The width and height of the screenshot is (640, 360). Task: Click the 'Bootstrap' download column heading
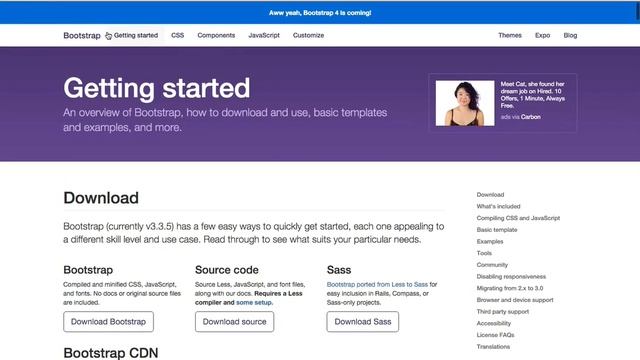tap(88, 270)
